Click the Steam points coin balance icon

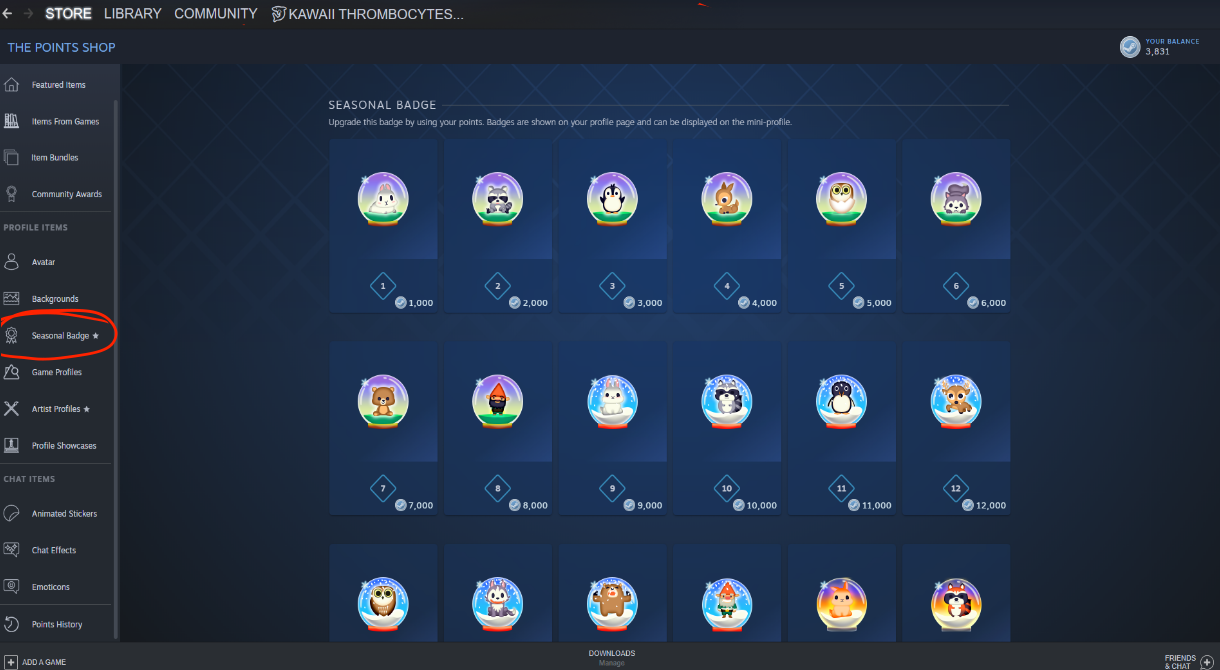[x=1130, y=46]
